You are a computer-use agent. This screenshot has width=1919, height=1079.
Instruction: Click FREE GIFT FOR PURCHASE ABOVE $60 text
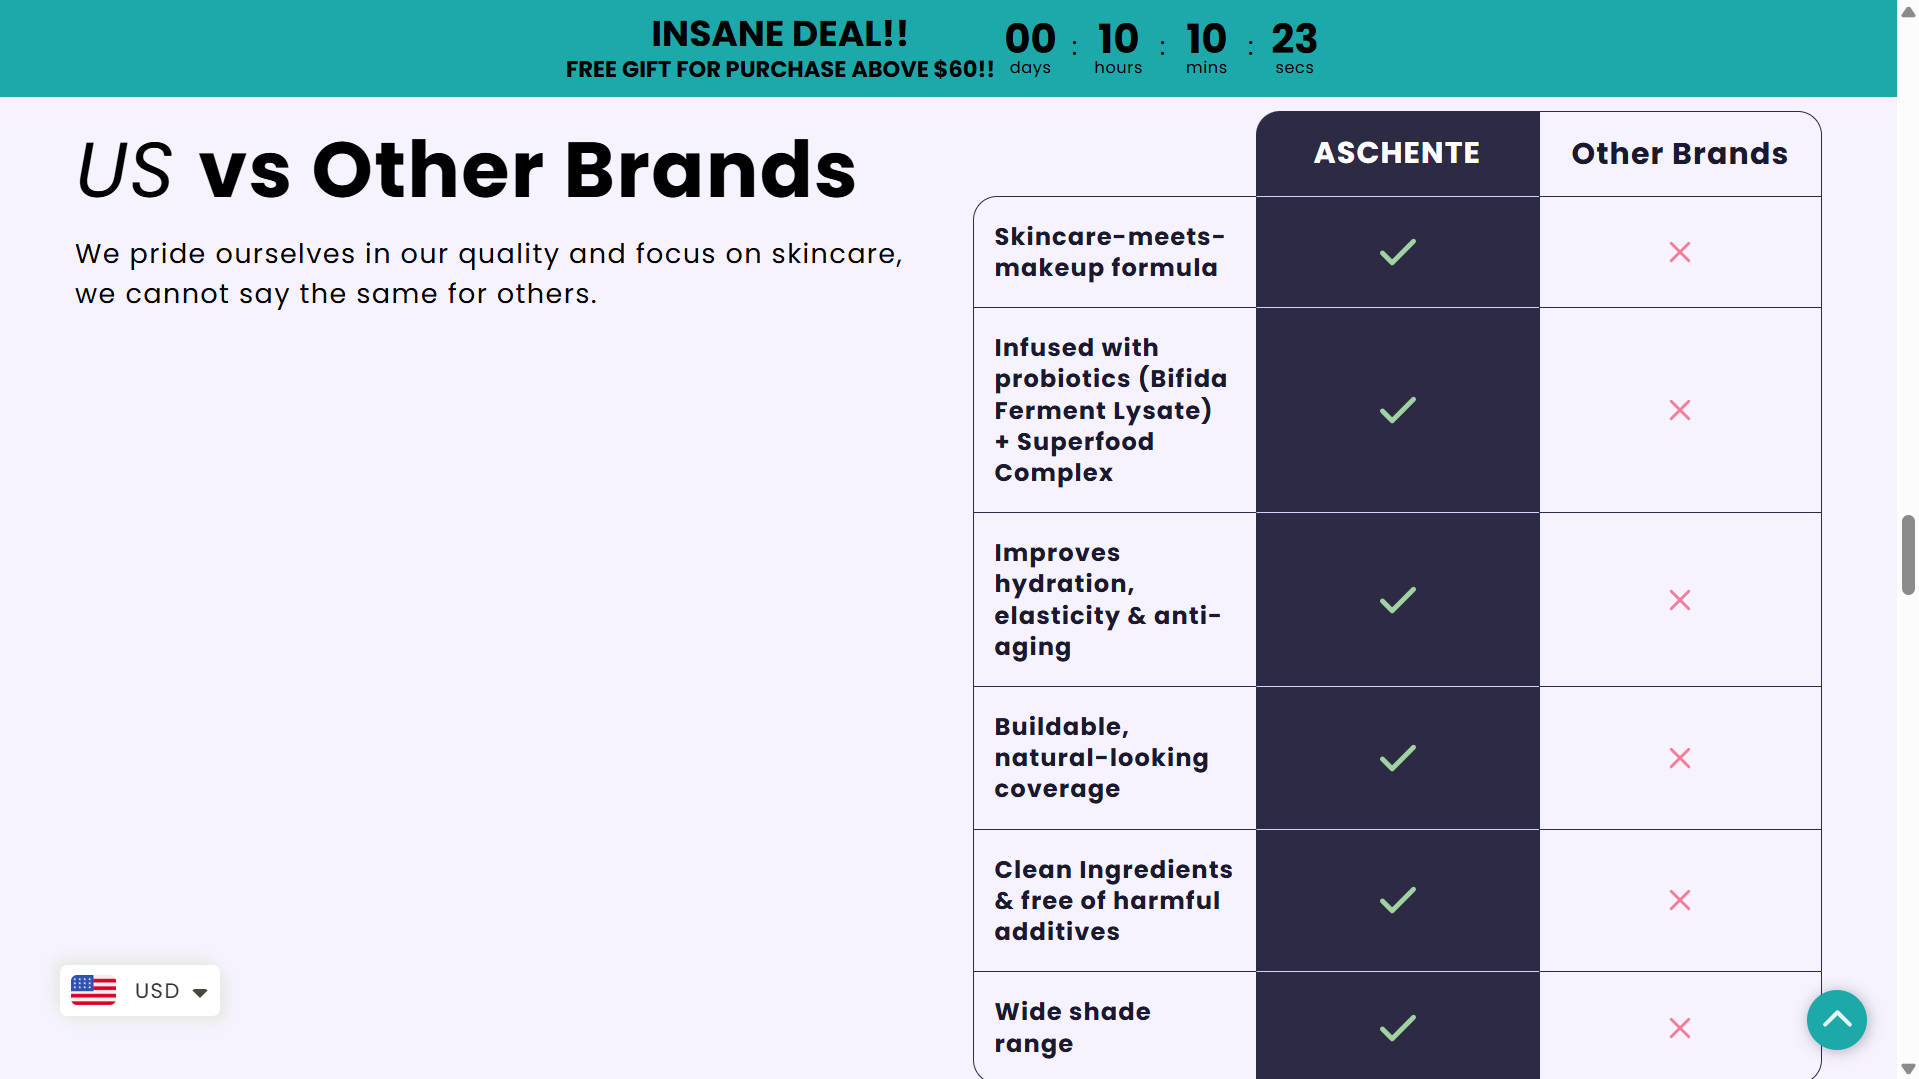point(779,70)
